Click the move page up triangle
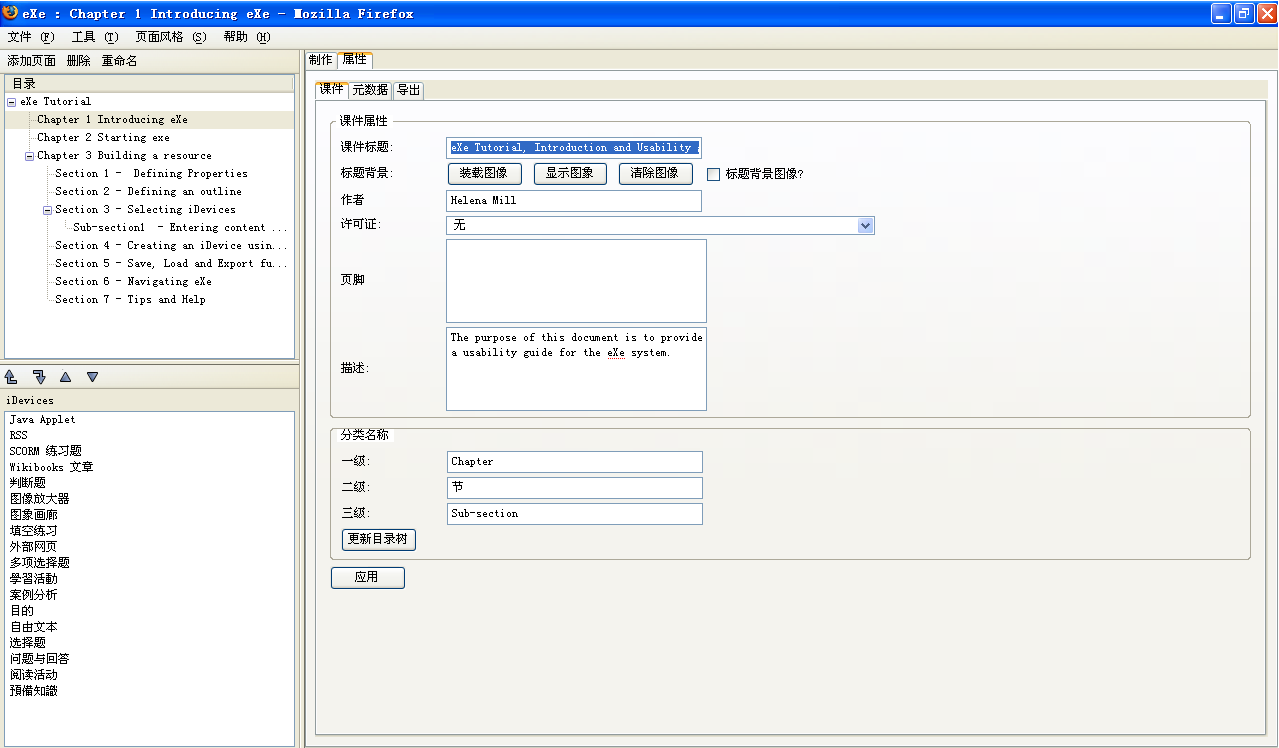Image resolution: width=1279 pixels, height=748 pixels. coord(65,377)
